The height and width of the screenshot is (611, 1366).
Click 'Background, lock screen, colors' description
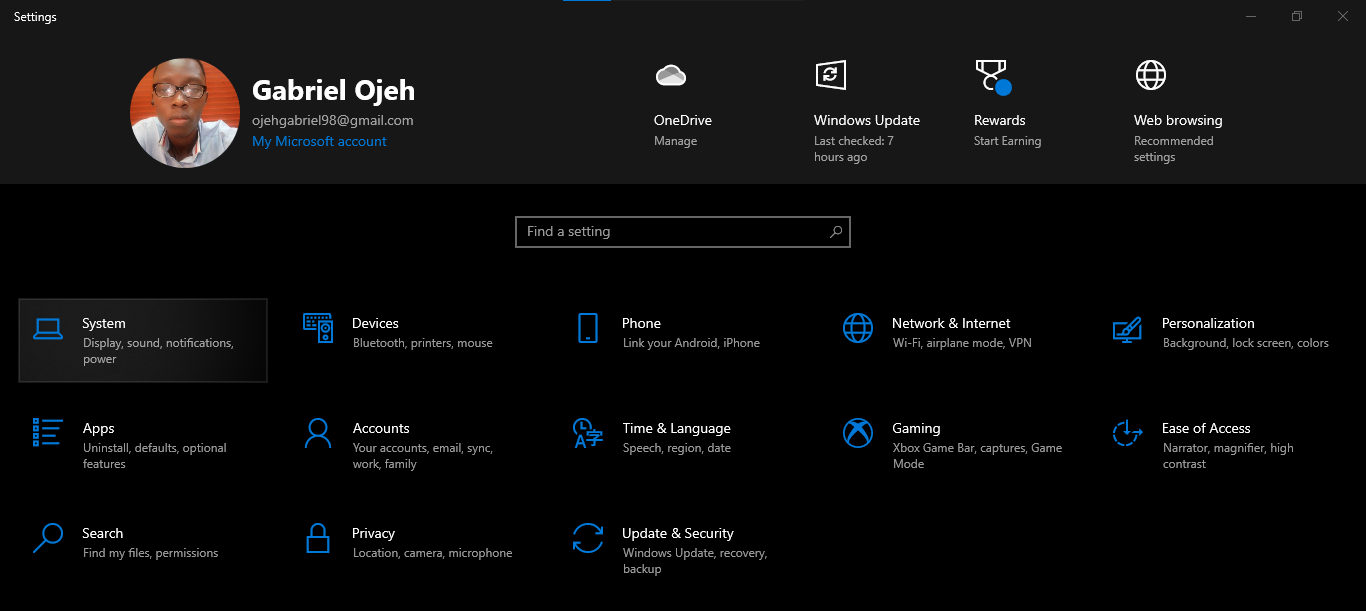point(1246,344)
